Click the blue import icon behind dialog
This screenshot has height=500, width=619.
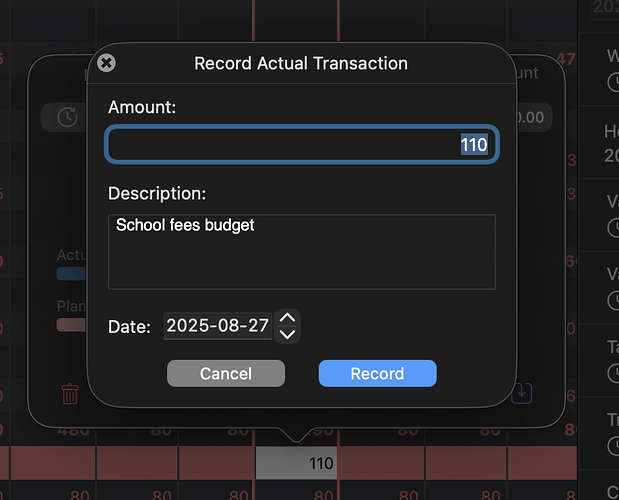[521, 393]
